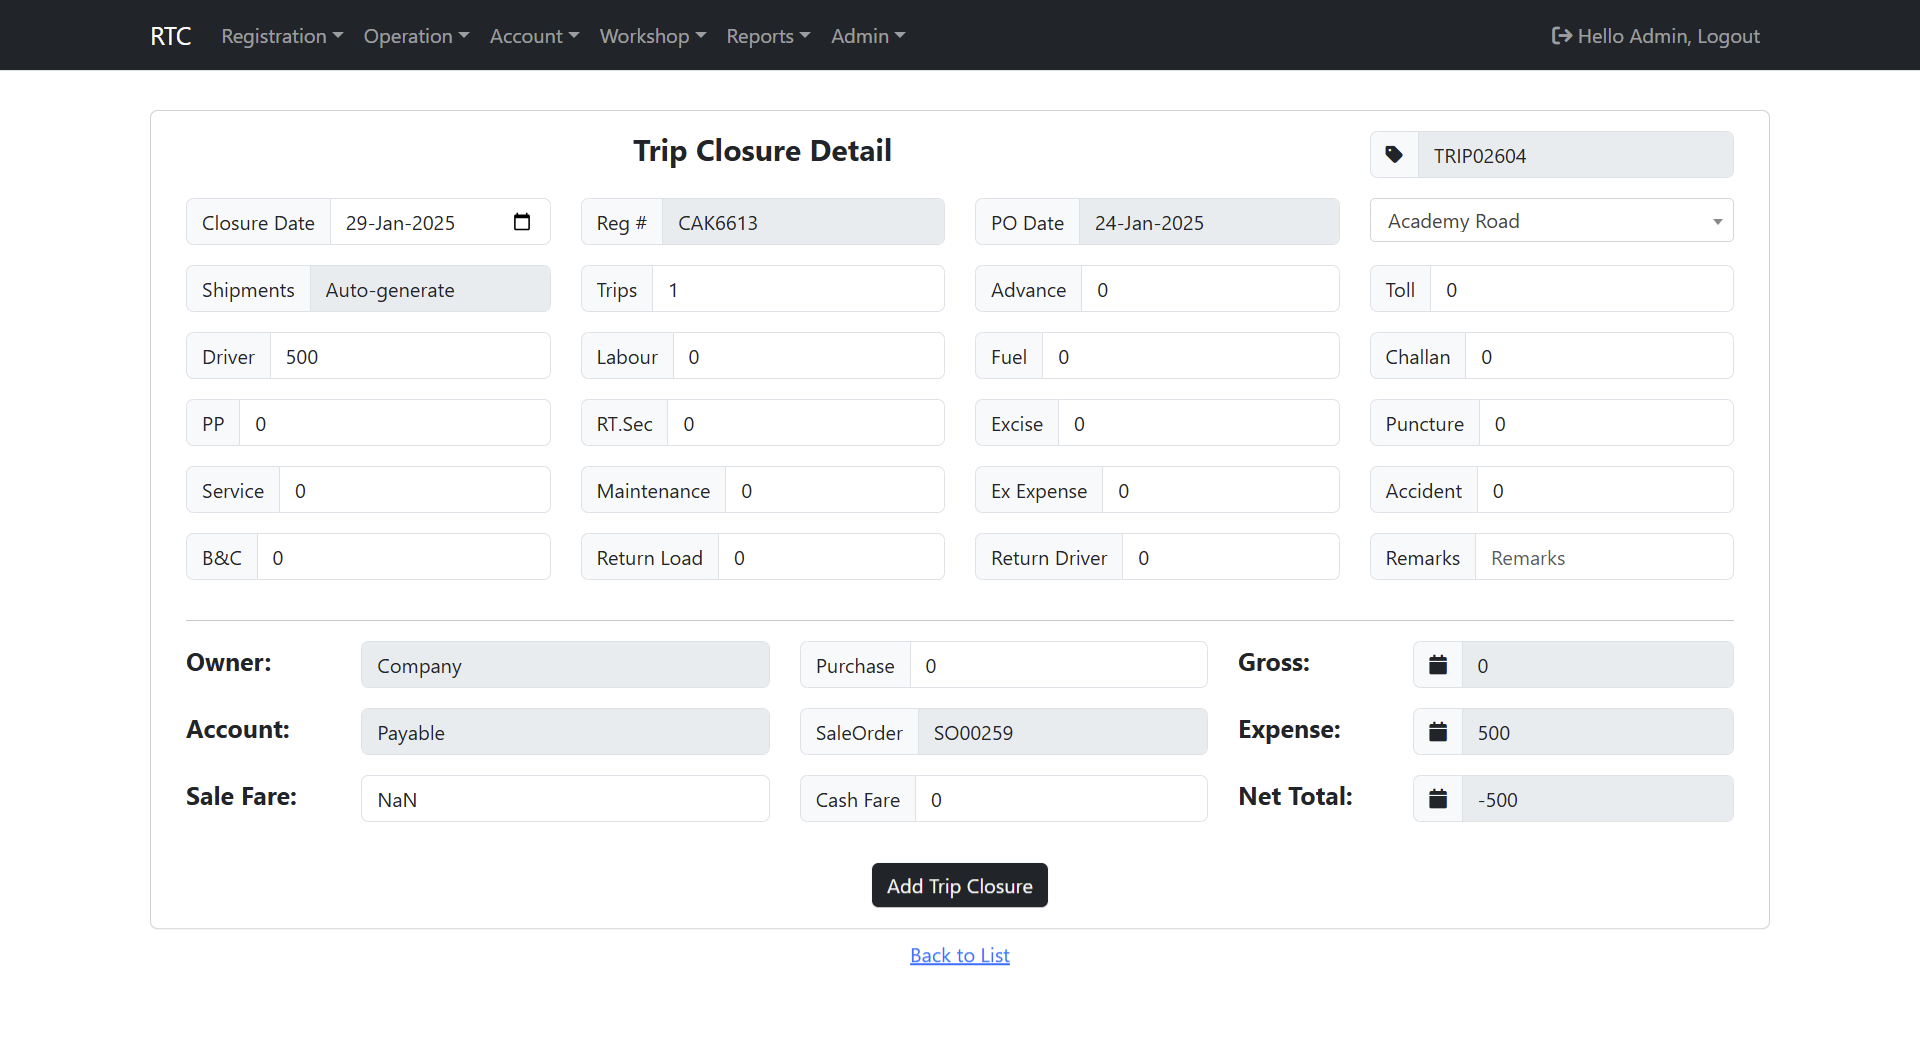Focus the Driver amount field
This screenshot has height=1055, width=1920.
pos(409,357)
